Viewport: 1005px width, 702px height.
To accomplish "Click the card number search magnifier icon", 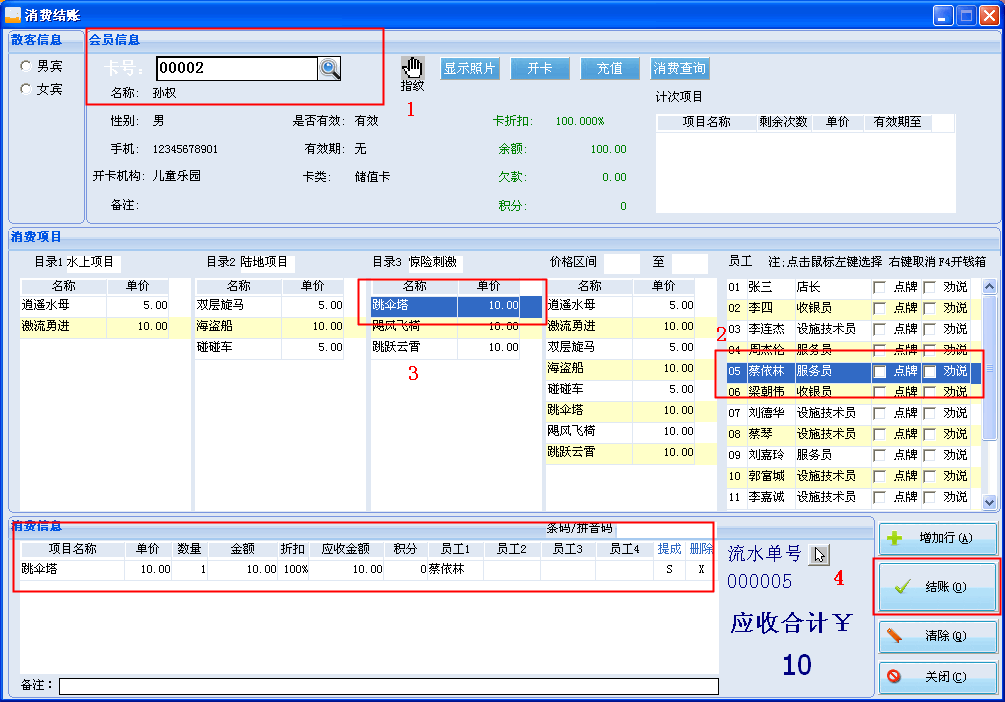I will [329, 69].
